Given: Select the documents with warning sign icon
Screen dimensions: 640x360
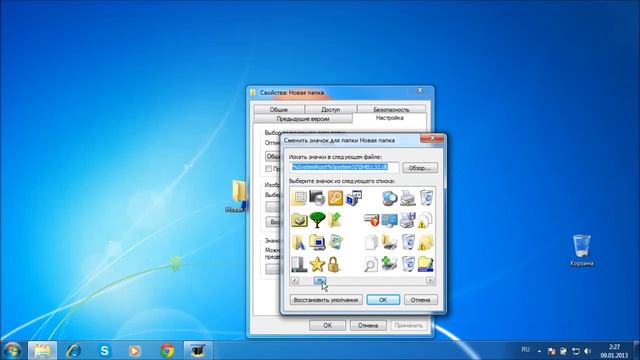Looking at the screenshot, I should [x=425, y=220].
